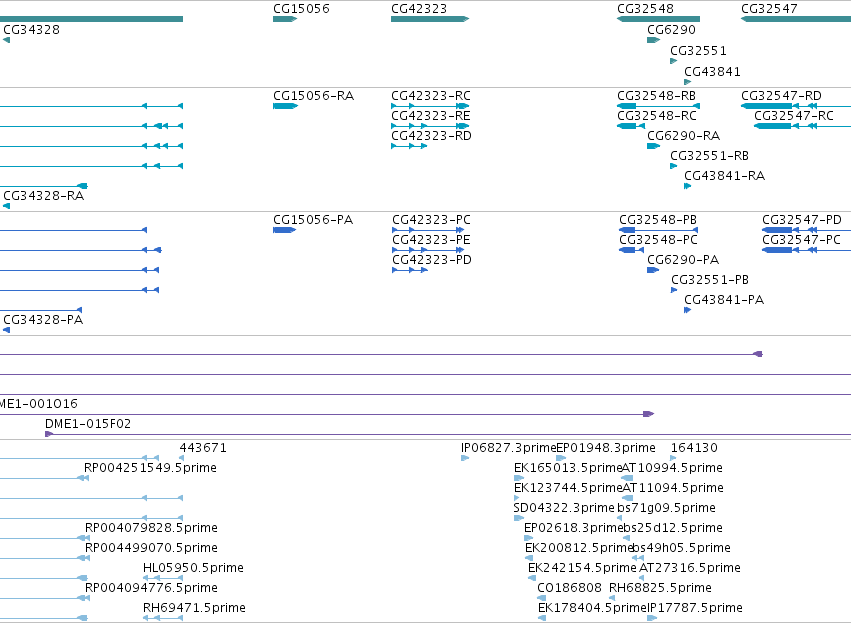Select the CG42323-RD transcript feature
Viewport: 851px width, 623px height.
[x=409, y=146]
